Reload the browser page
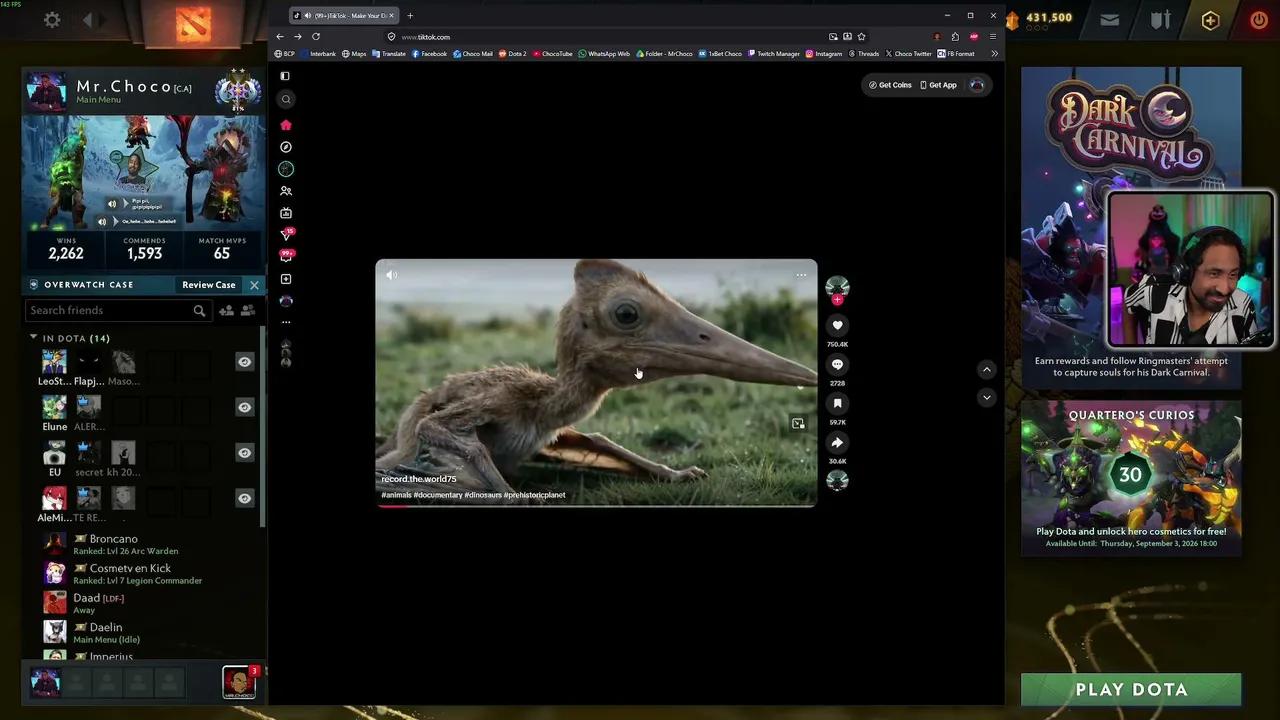The image size is (1280, 720). click(x=316, y=37)
